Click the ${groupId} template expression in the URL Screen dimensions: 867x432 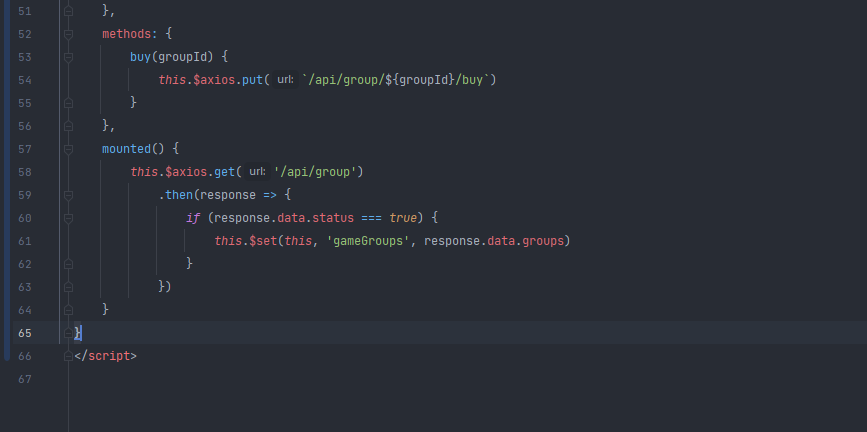coord(420,80)
